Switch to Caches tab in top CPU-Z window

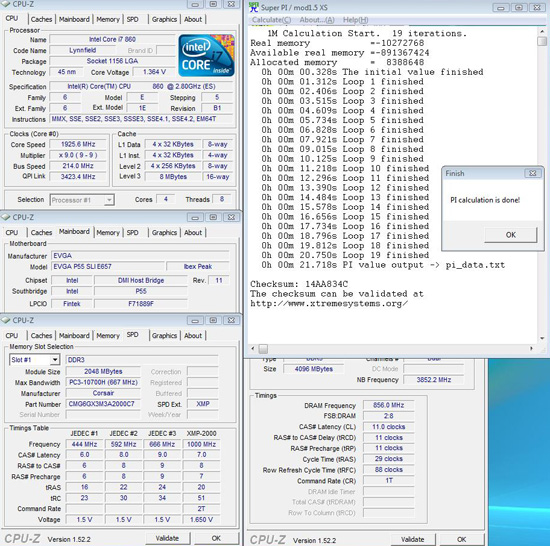pyautogui.click(x=41, y=19)
